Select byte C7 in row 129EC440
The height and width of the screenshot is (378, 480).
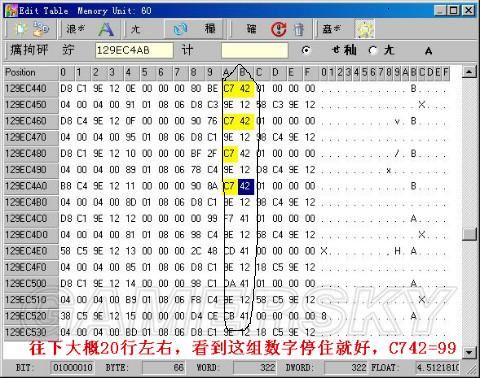click(x=229, y=89)
